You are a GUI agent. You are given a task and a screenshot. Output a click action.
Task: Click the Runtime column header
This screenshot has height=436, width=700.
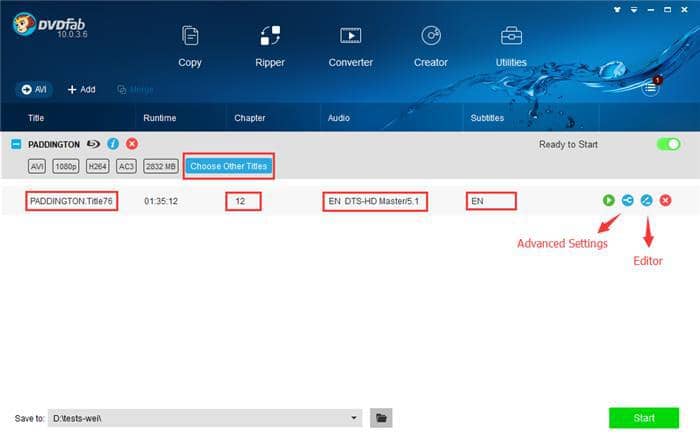click(160, 118)
